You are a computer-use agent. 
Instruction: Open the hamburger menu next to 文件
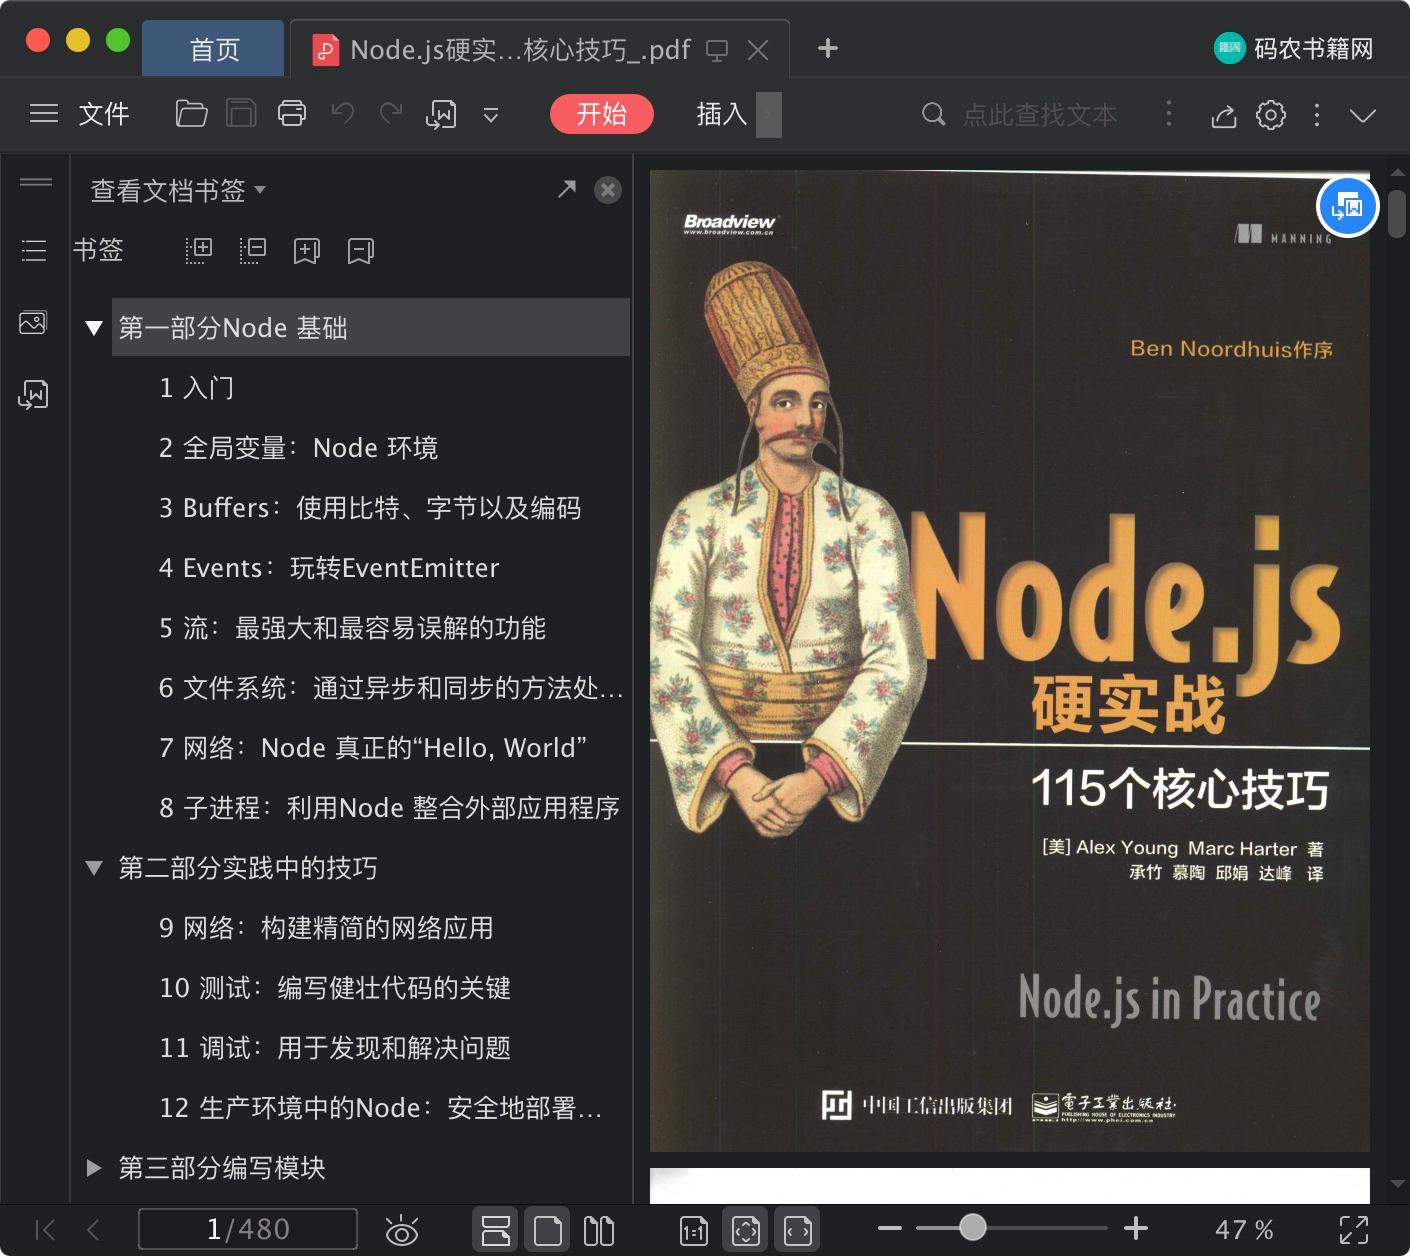(44, 114)
